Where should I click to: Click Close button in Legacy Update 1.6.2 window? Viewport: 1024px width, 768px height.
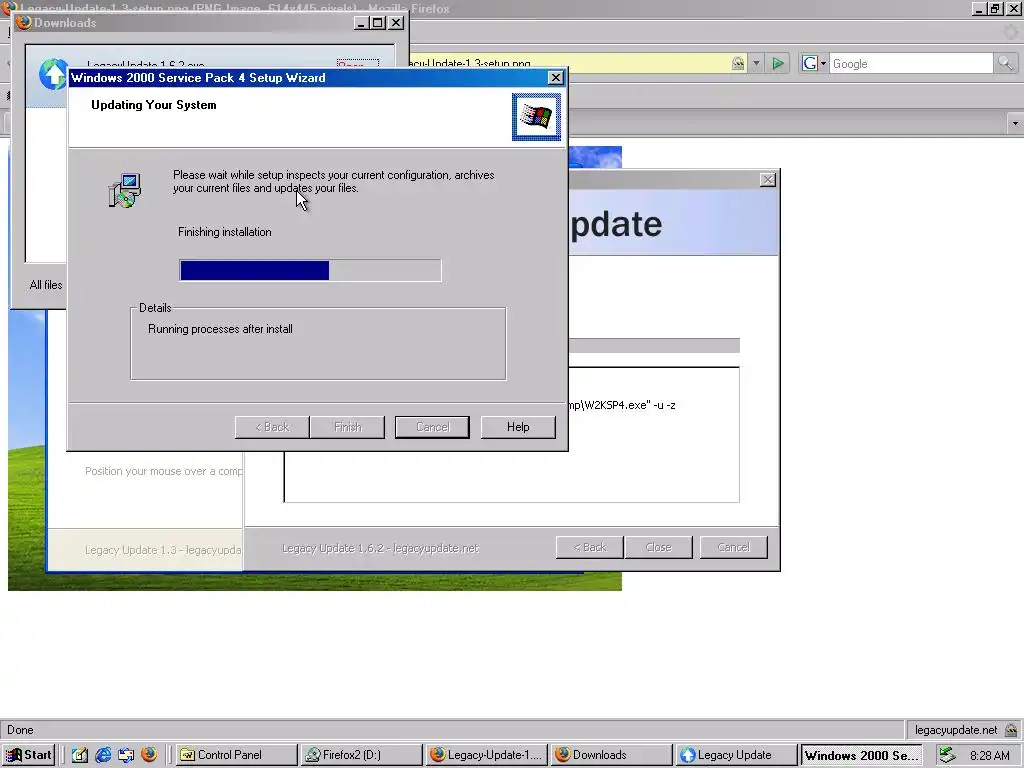click(x=658, y=547)
